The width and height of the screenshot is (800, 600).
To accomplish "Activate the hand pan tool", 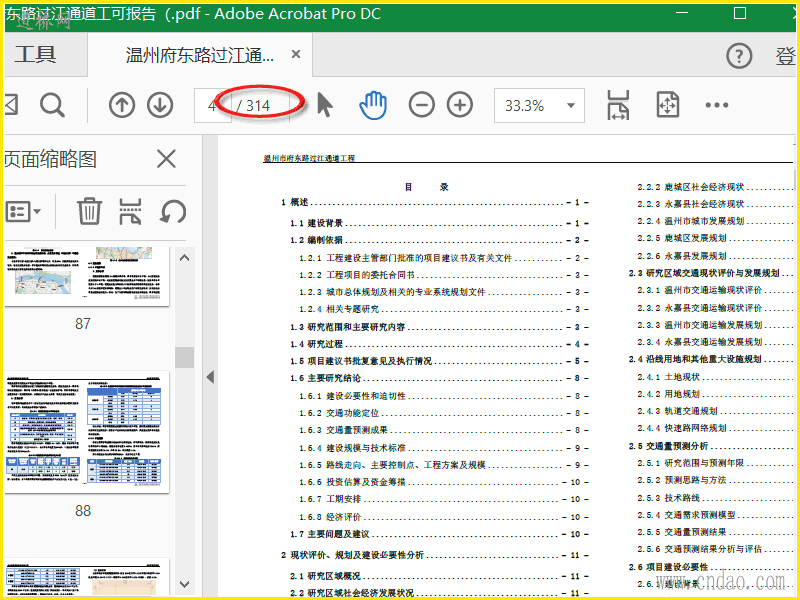I will pyautogui.click(x=373, y=105).
